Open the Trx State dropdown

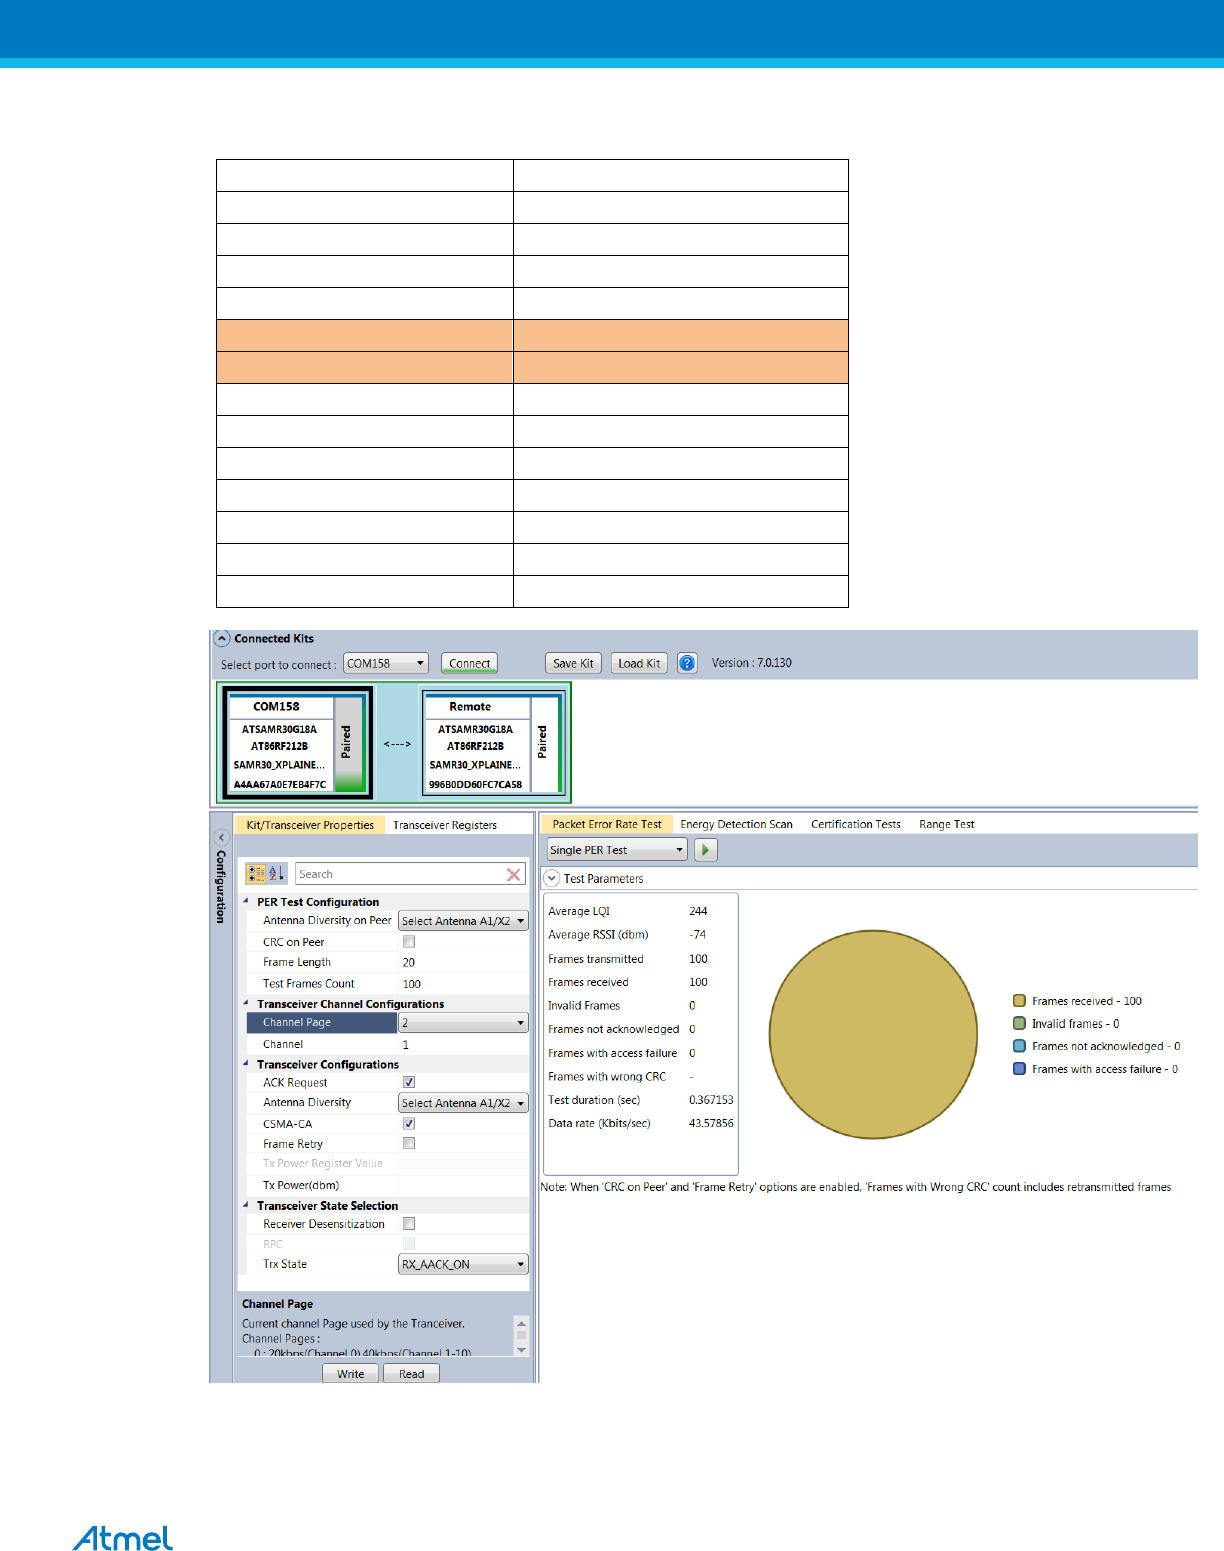(463, 1264)
